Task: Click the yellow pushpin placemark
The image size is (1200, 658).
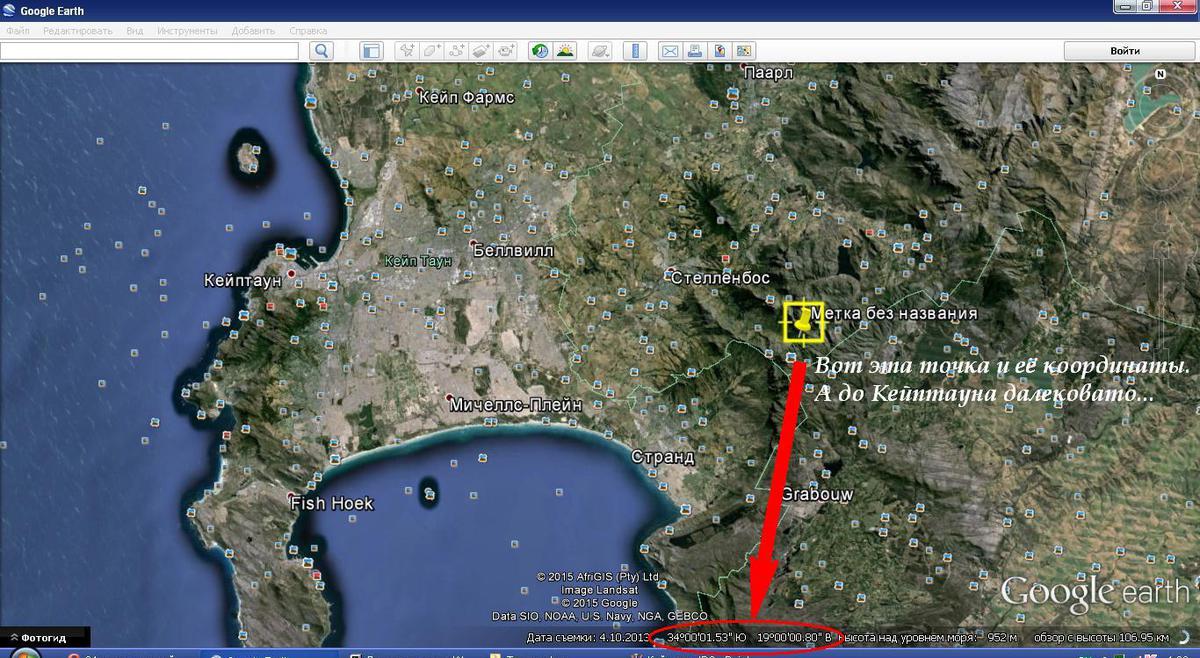Action: point(804,320)
